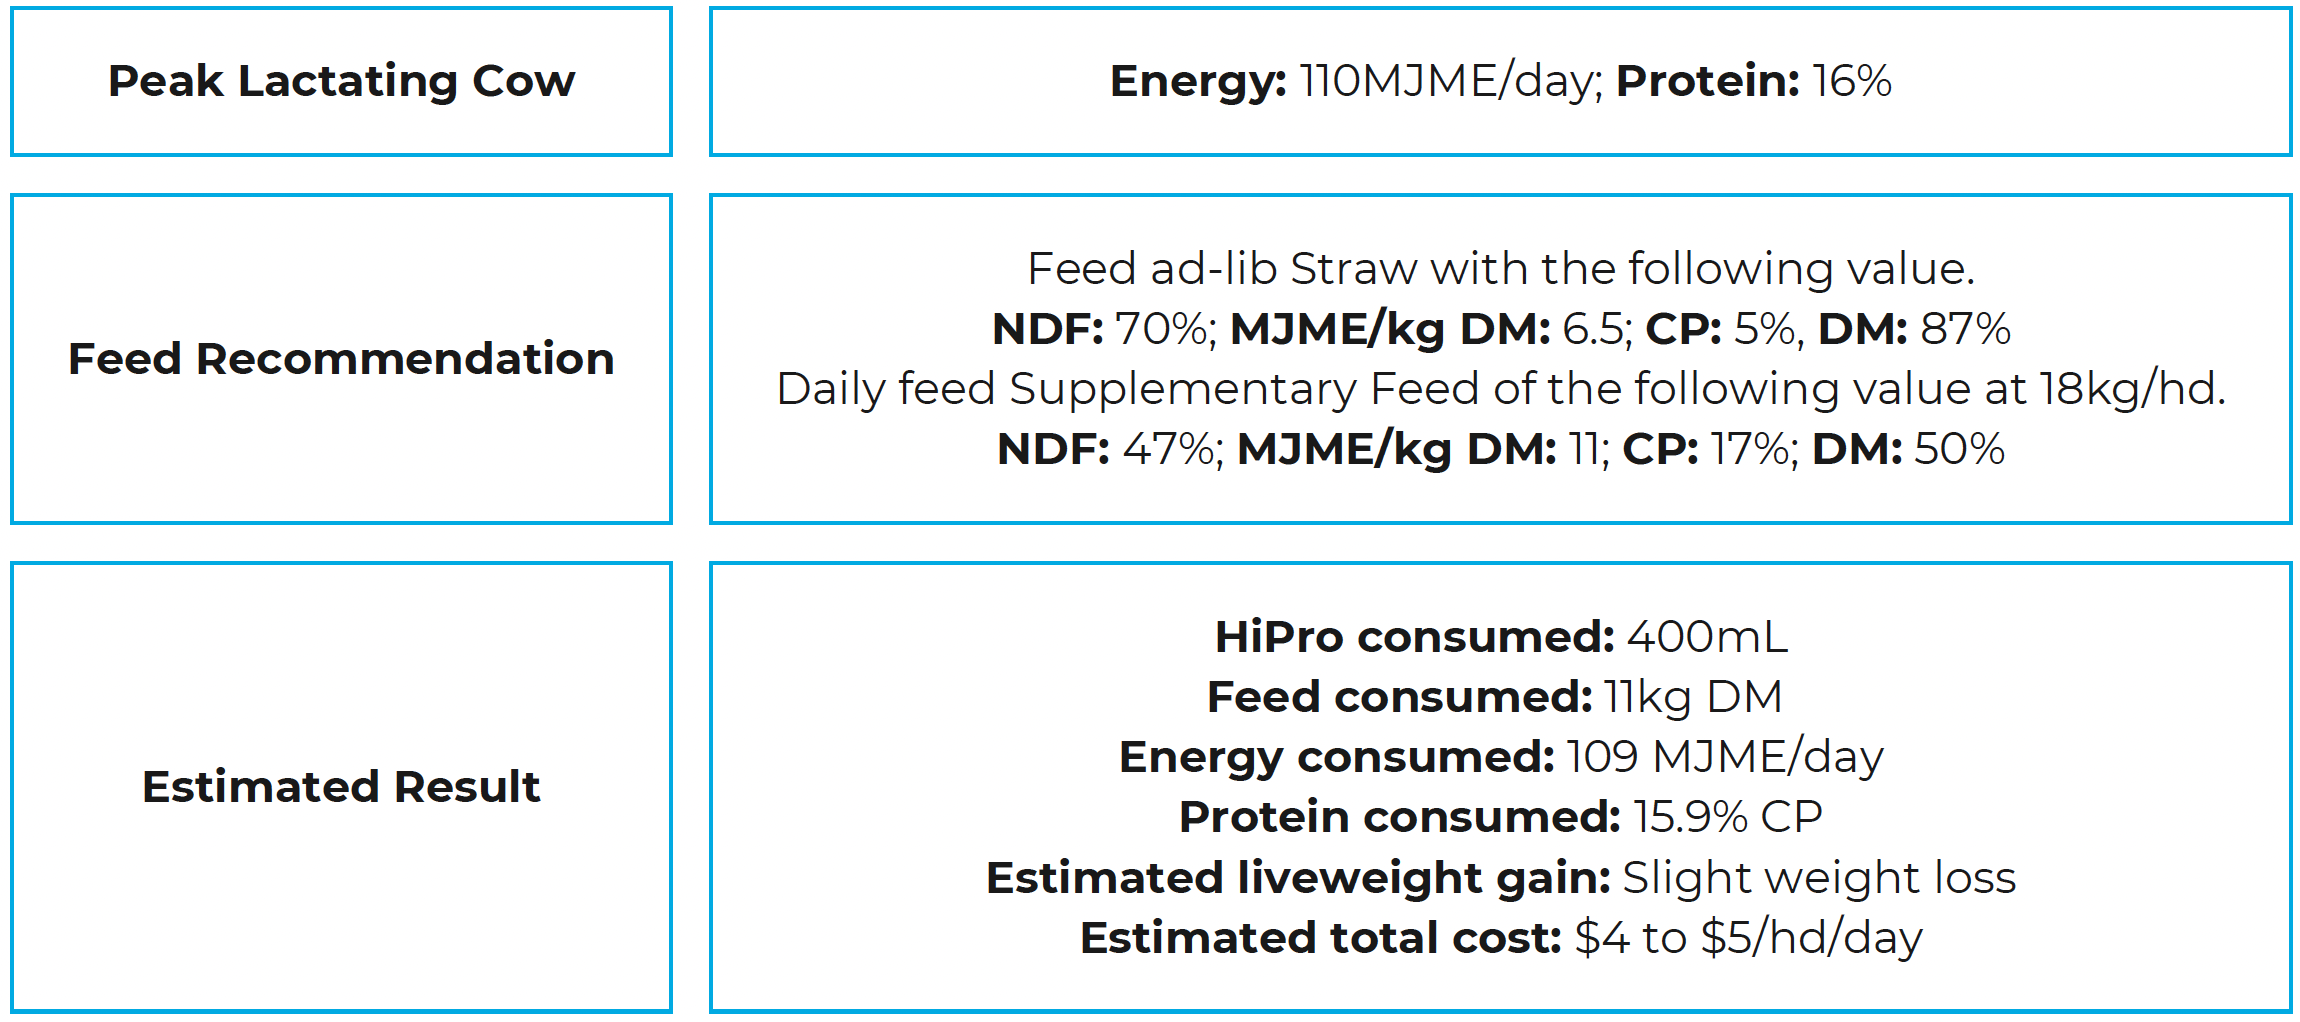Viewport: 2300px width, 1022px height.
Task: Click the Energy consumed 109 MJME/day line
Action: coord(1500,756)
